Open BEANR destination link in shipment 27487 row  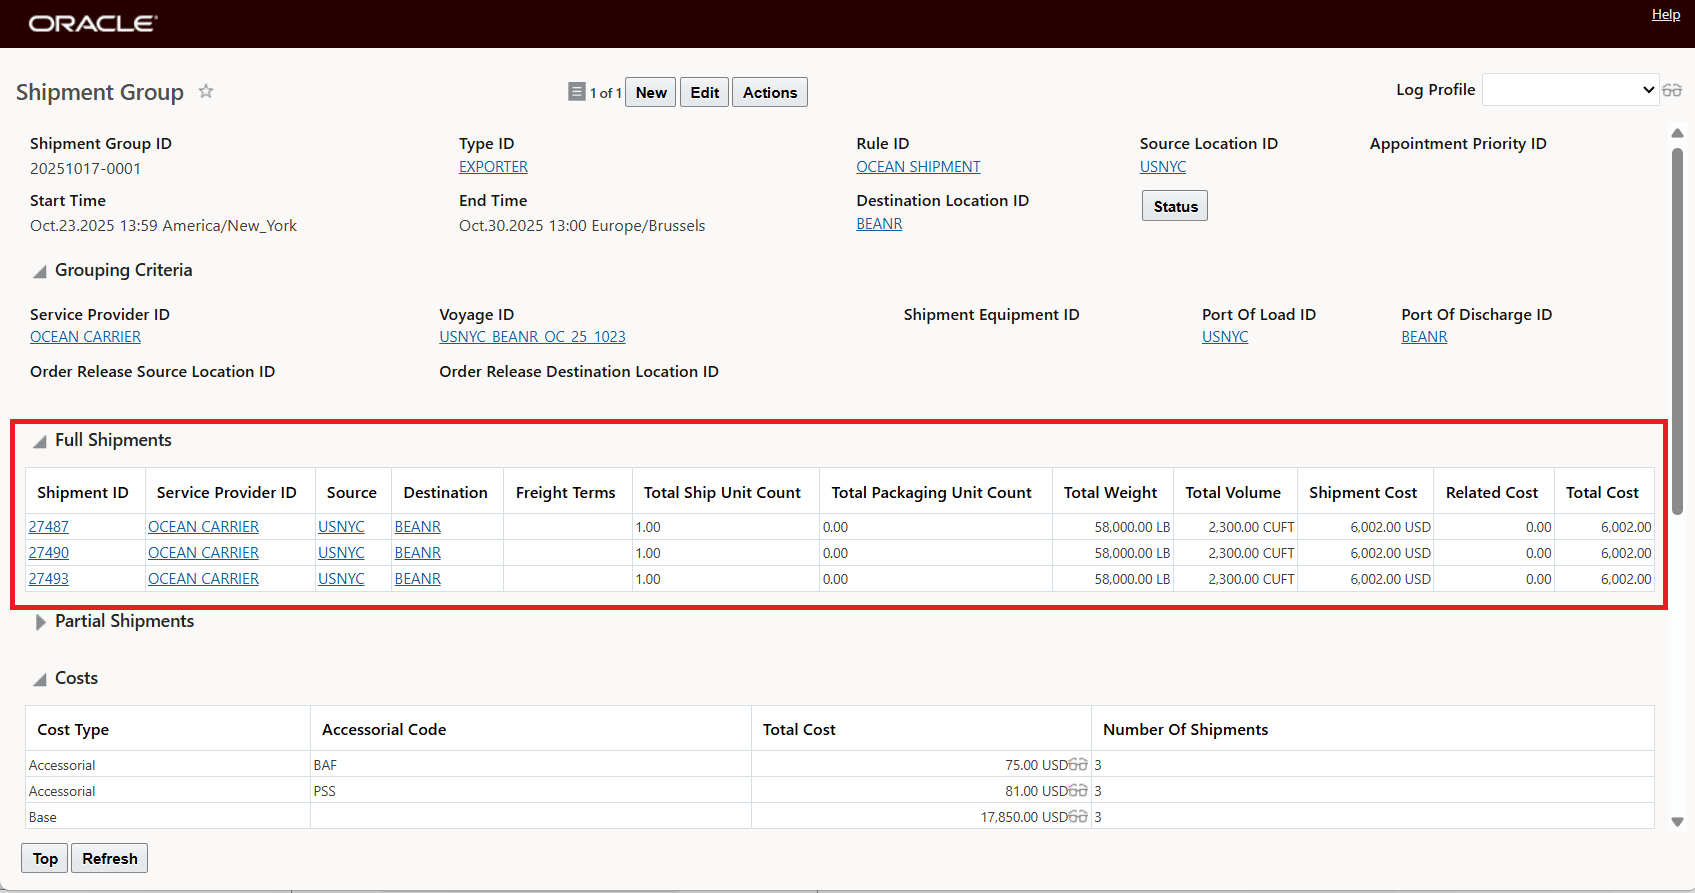click(x=418, y=527)
